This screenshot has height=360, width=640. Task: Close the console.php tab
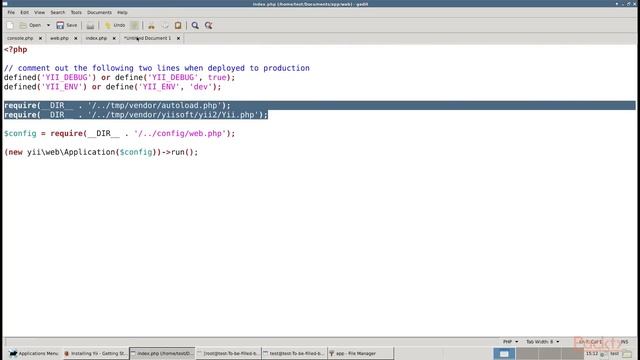[40, 38]
